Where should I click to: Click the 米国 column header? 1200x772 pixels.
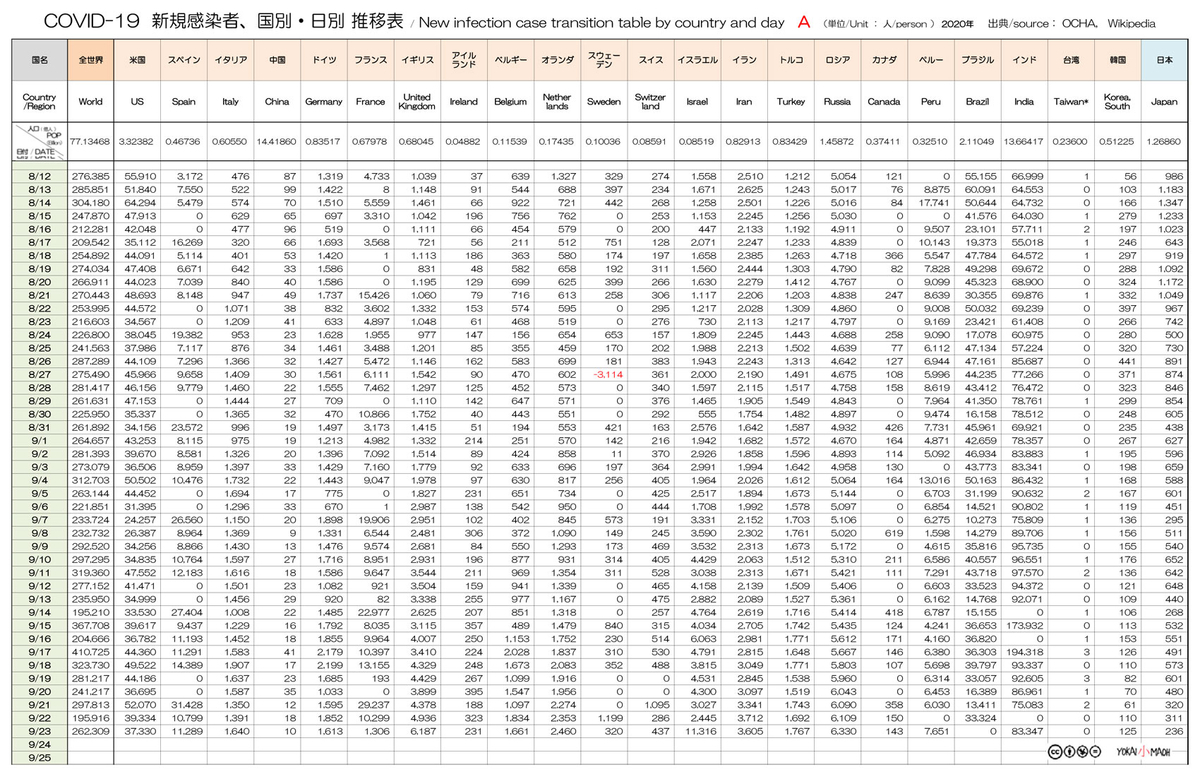(138, 59)
